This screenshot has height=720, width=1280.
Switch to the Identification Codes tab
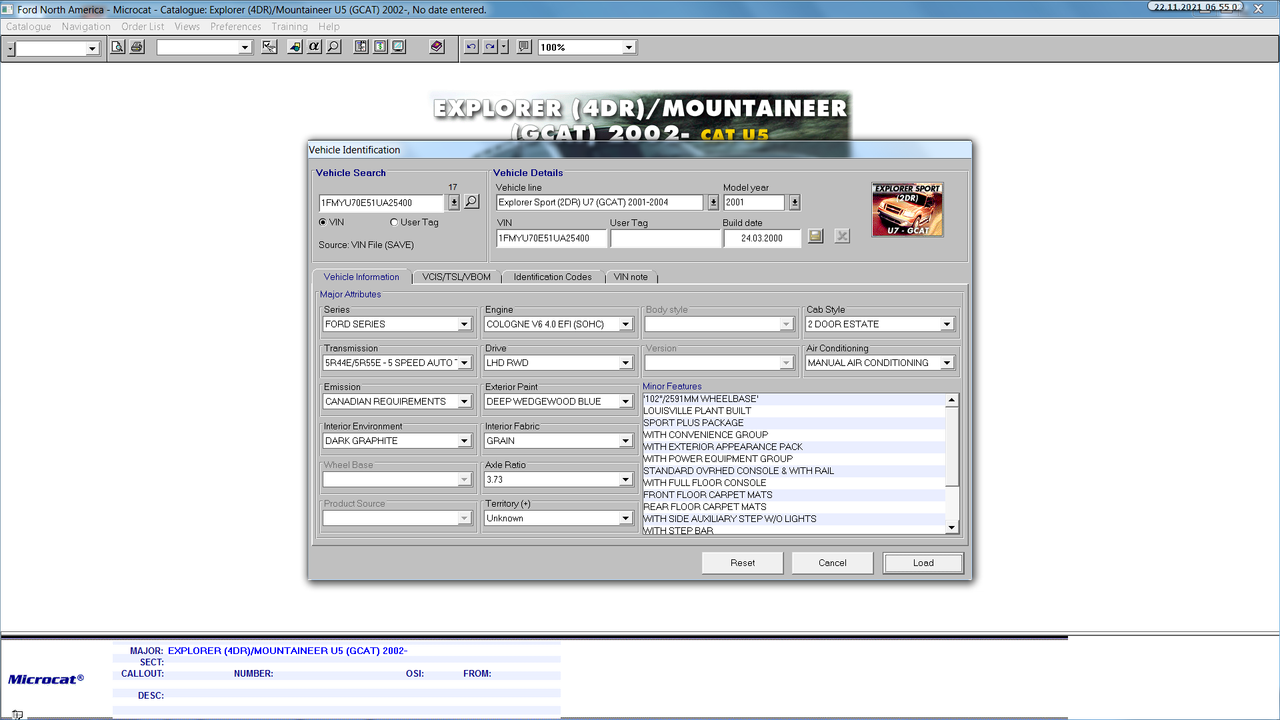click(x=553, y=277)
